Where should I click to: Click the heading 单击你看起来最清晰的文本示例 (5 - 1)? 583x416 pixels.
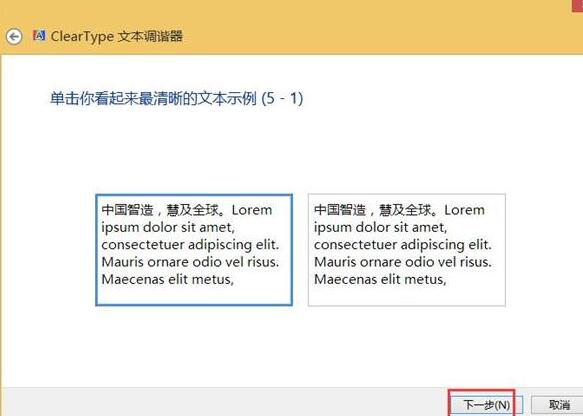pos(177,99)
